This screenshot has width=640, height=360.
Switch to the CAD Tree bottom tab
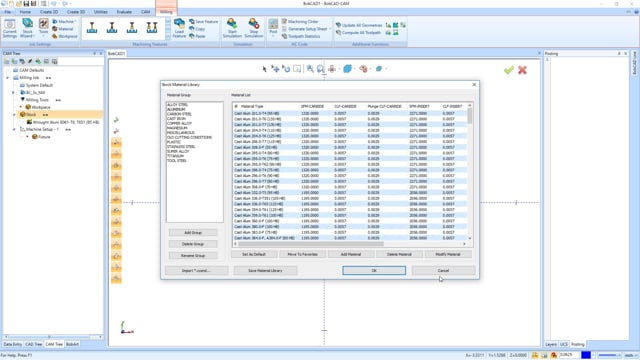[x=33, y=344]
